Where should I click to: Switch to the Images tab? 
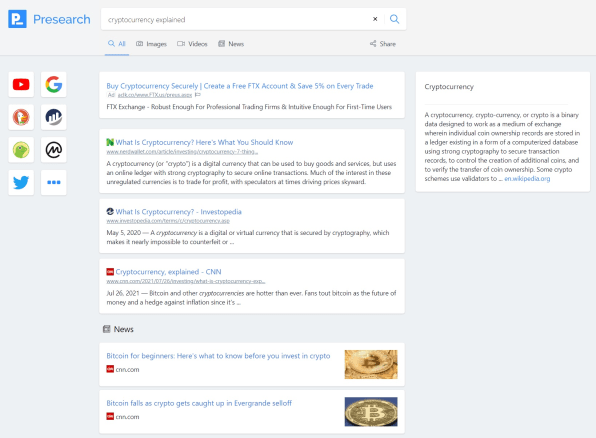click(151, 44)
